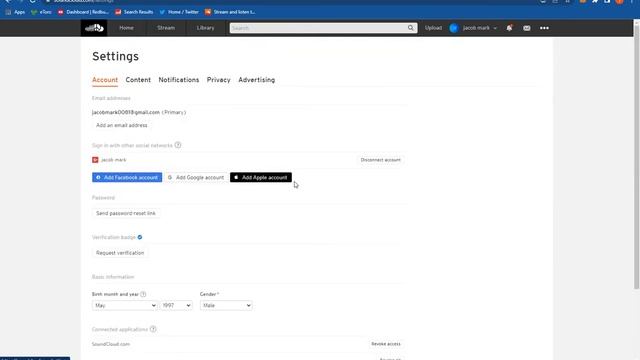
Task: Click Add Facebook account button
Action: pyautogui.click(x=127, y=178)
